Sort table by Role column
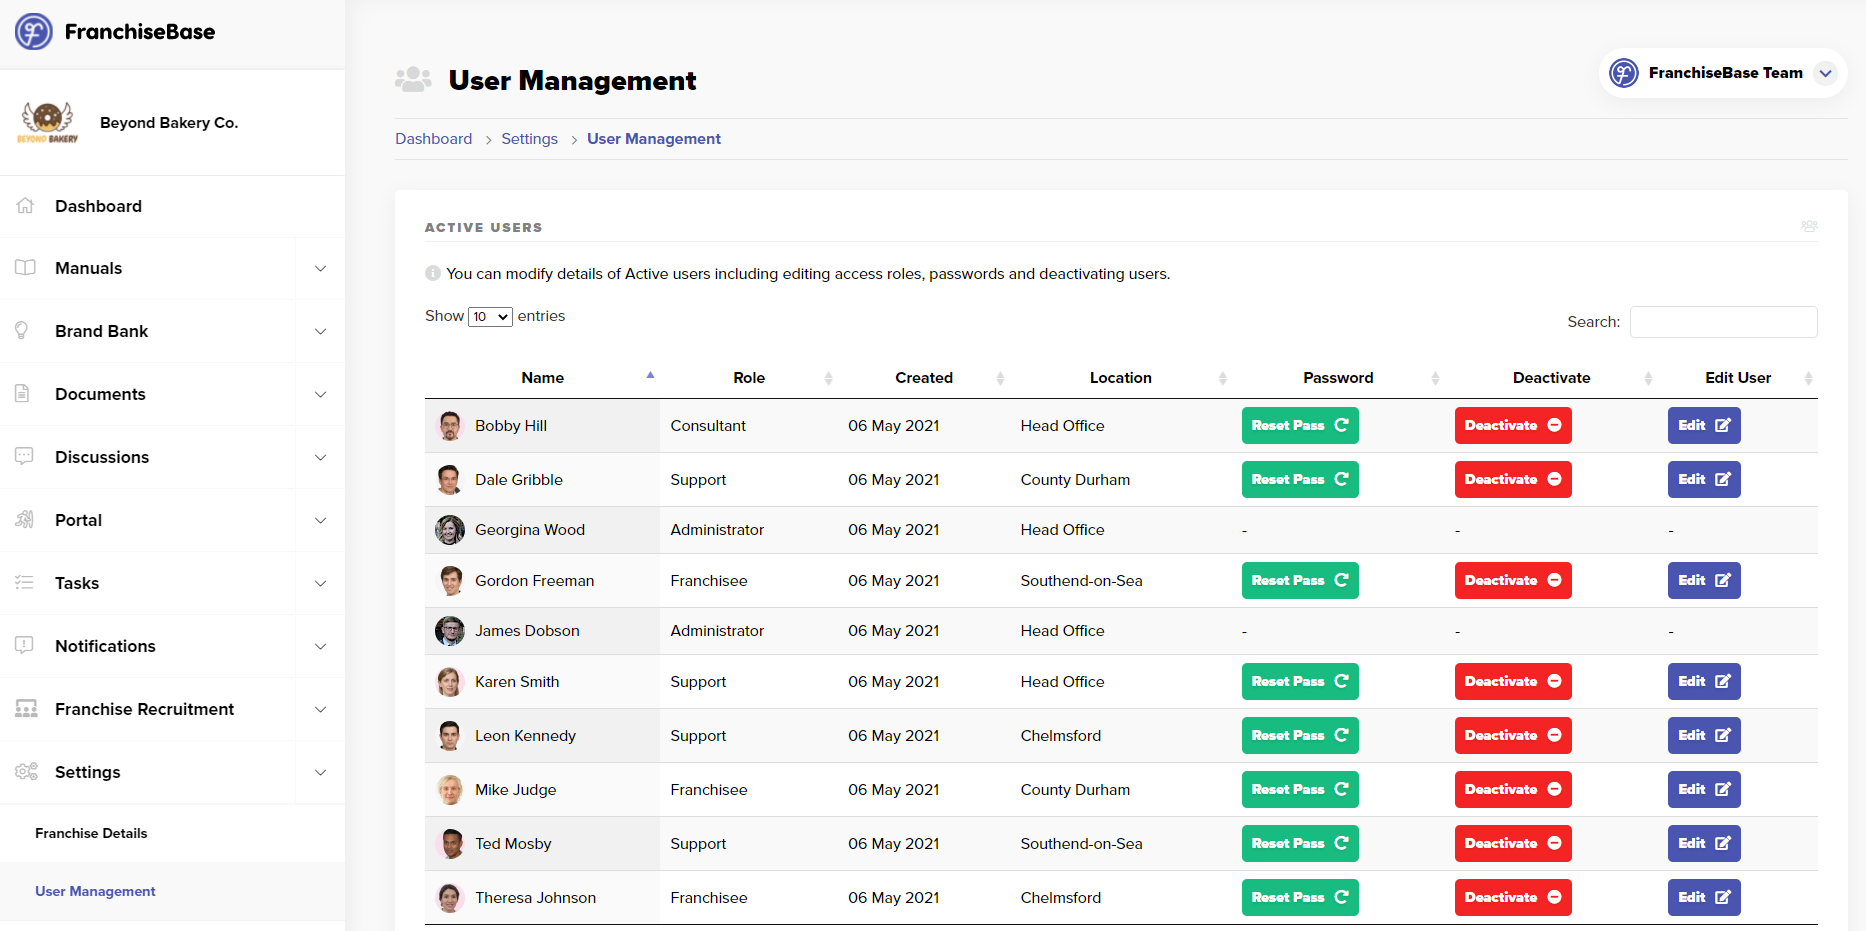Viewport: 1866px width, 931px height. (749, 378)
